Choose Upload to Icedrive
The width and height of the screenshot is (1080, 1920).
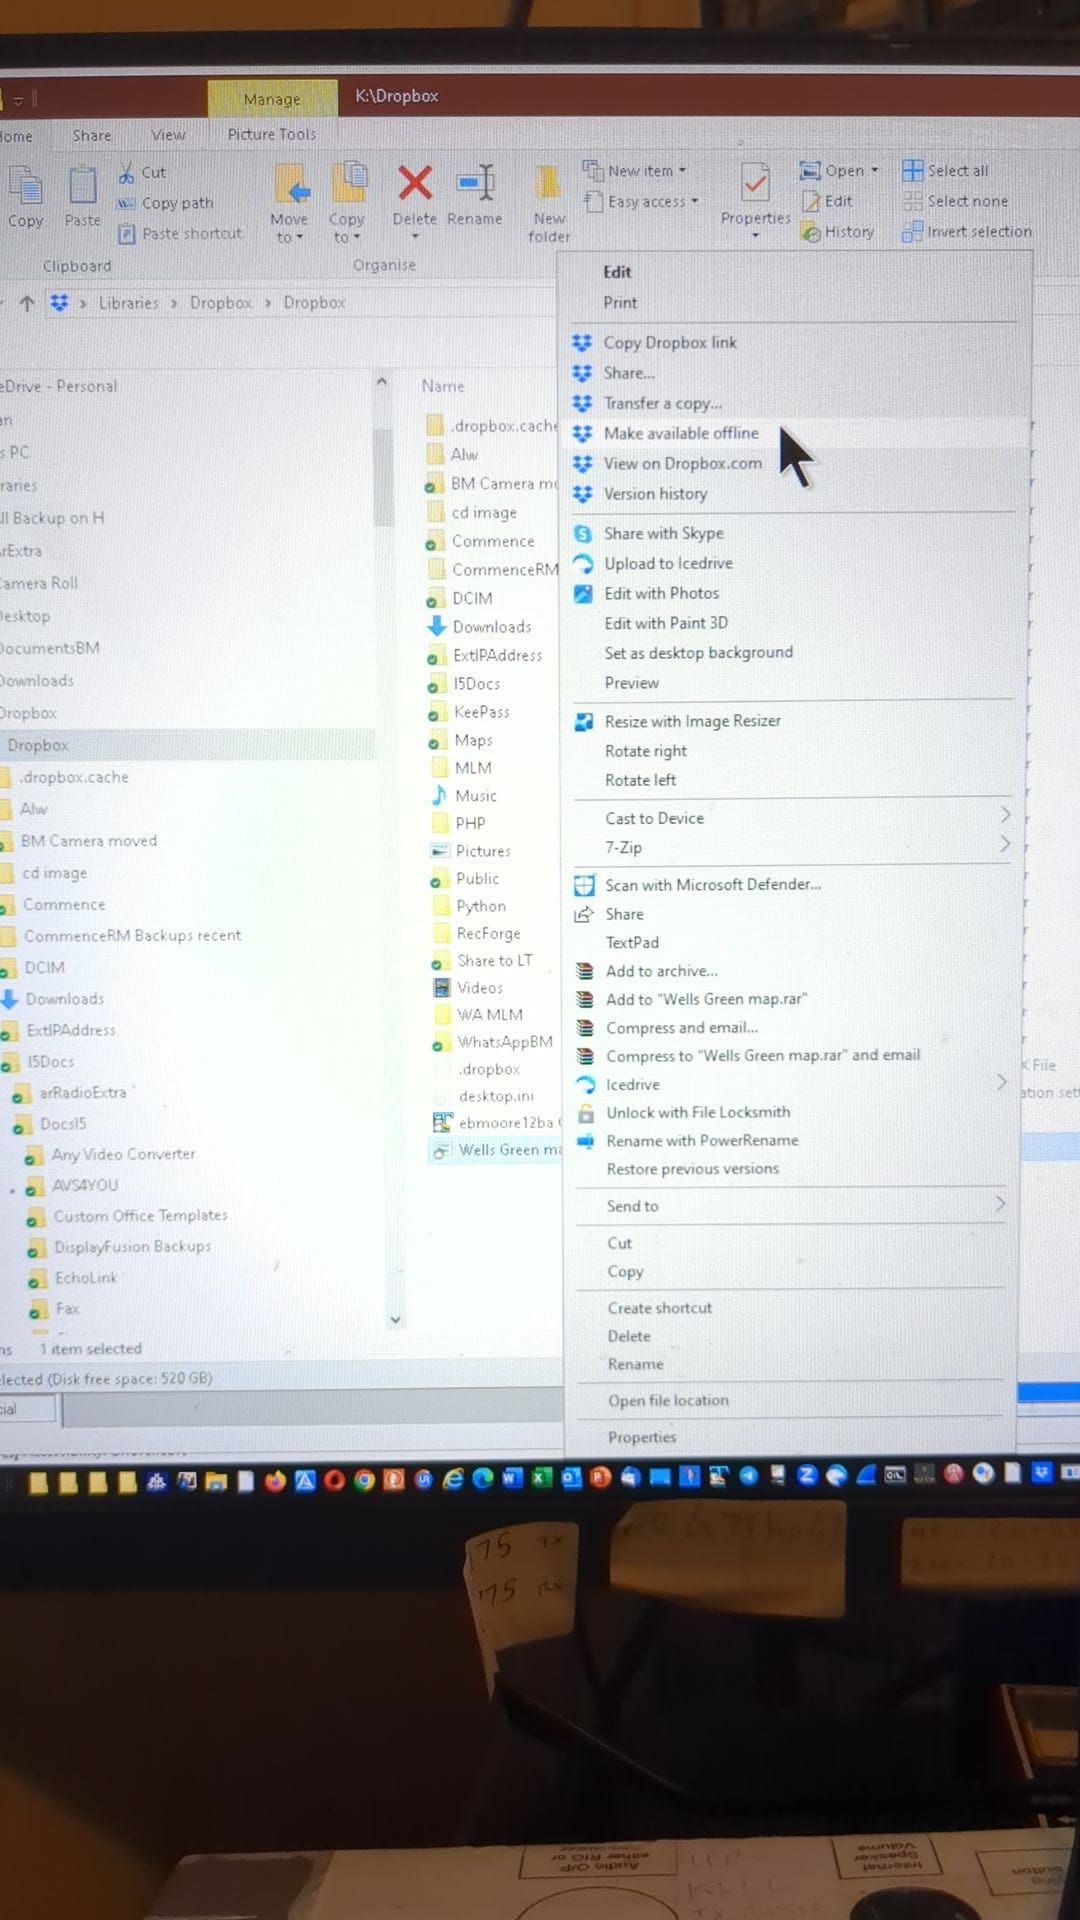pos(669,564)
